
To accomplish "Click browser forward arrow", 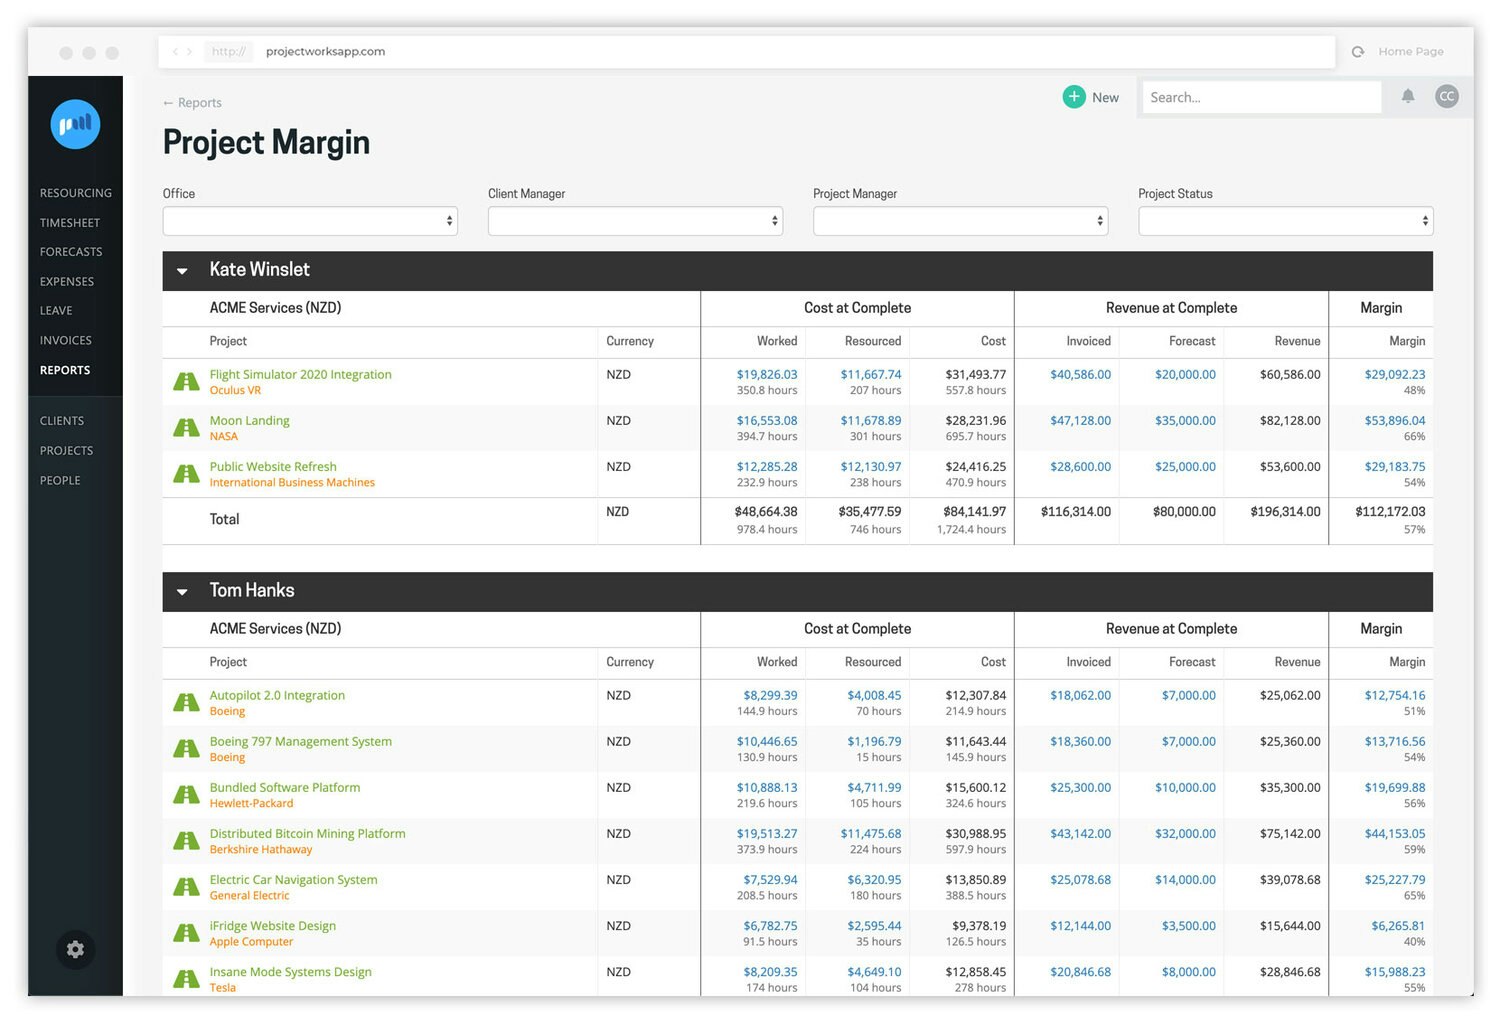I will (190, 52).
